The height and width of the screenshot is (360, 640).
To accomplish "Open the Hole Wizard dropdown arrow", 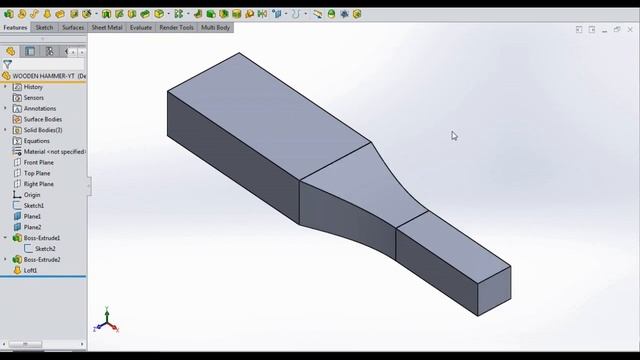I will coord(96,14).
